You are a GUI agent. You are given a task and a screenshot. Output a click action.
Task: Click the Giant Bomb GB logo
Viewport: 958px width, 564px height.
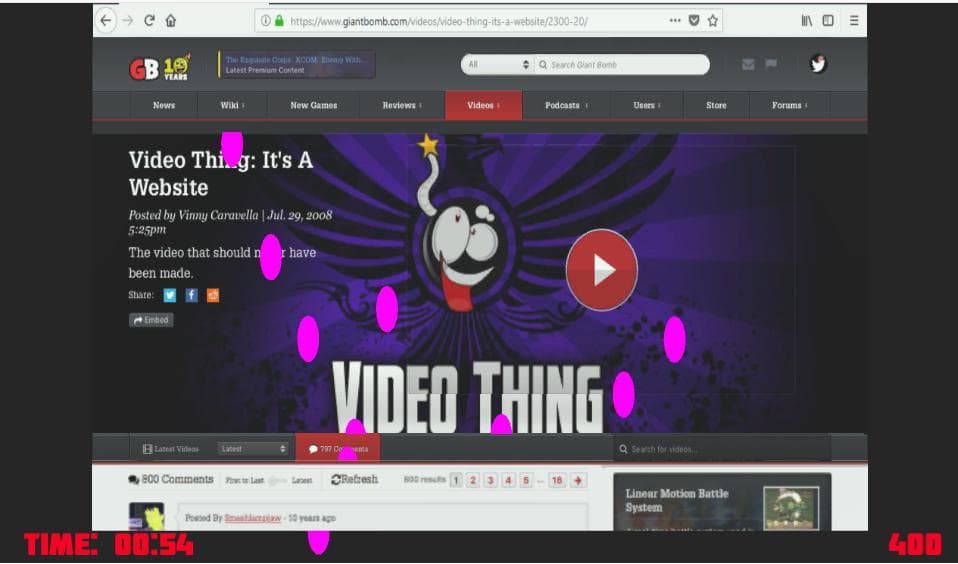click(x=144, y=69)
